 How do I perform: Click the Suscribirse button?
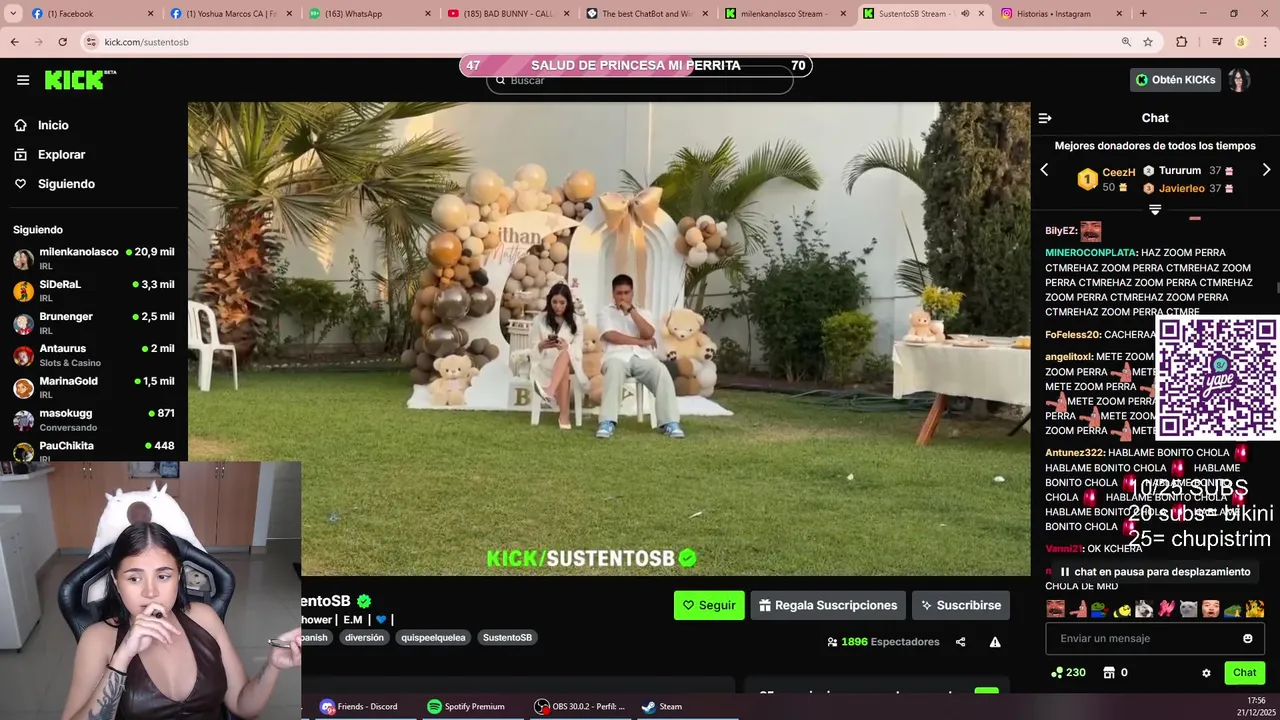[961, 605]
